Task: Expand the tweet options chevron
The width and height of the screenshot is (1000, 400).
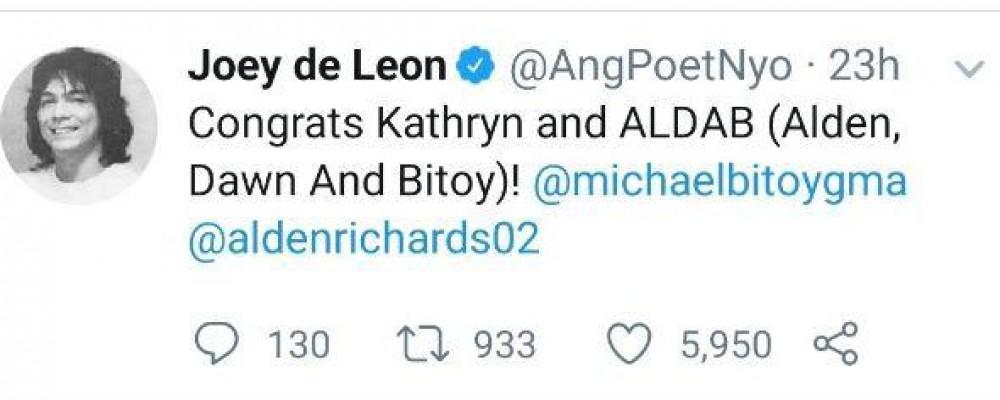Action: pos(968,70)
